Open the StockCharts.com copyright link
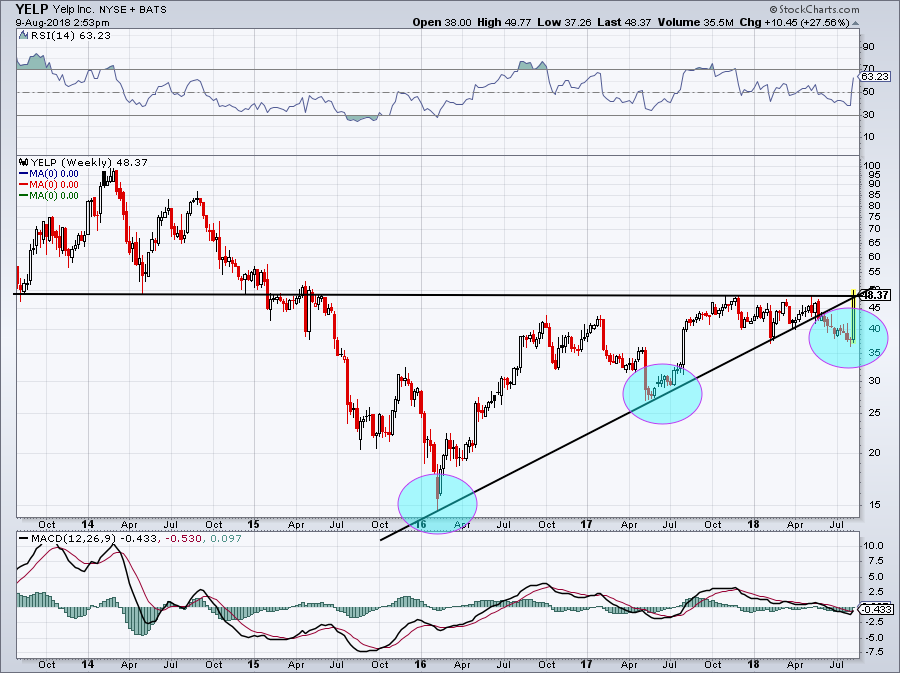Image resolution: width=900 pixels, height=673 pixels. coord(814,9)
